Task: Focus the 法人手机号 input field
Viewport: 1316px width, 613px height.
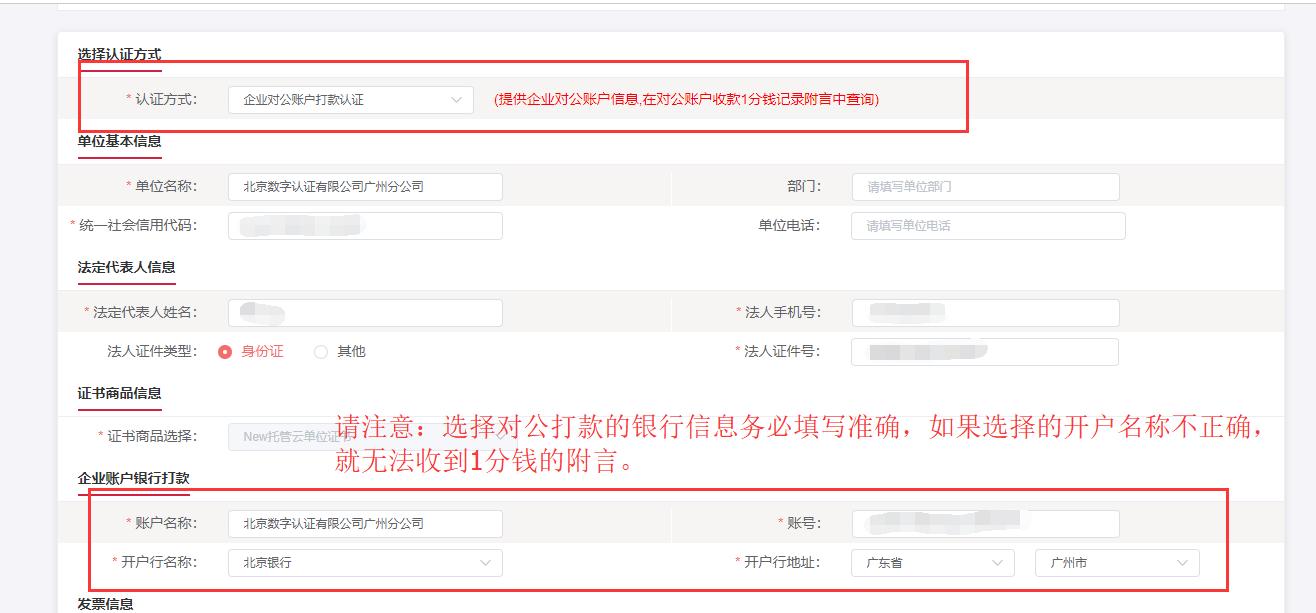Action: 985,313
